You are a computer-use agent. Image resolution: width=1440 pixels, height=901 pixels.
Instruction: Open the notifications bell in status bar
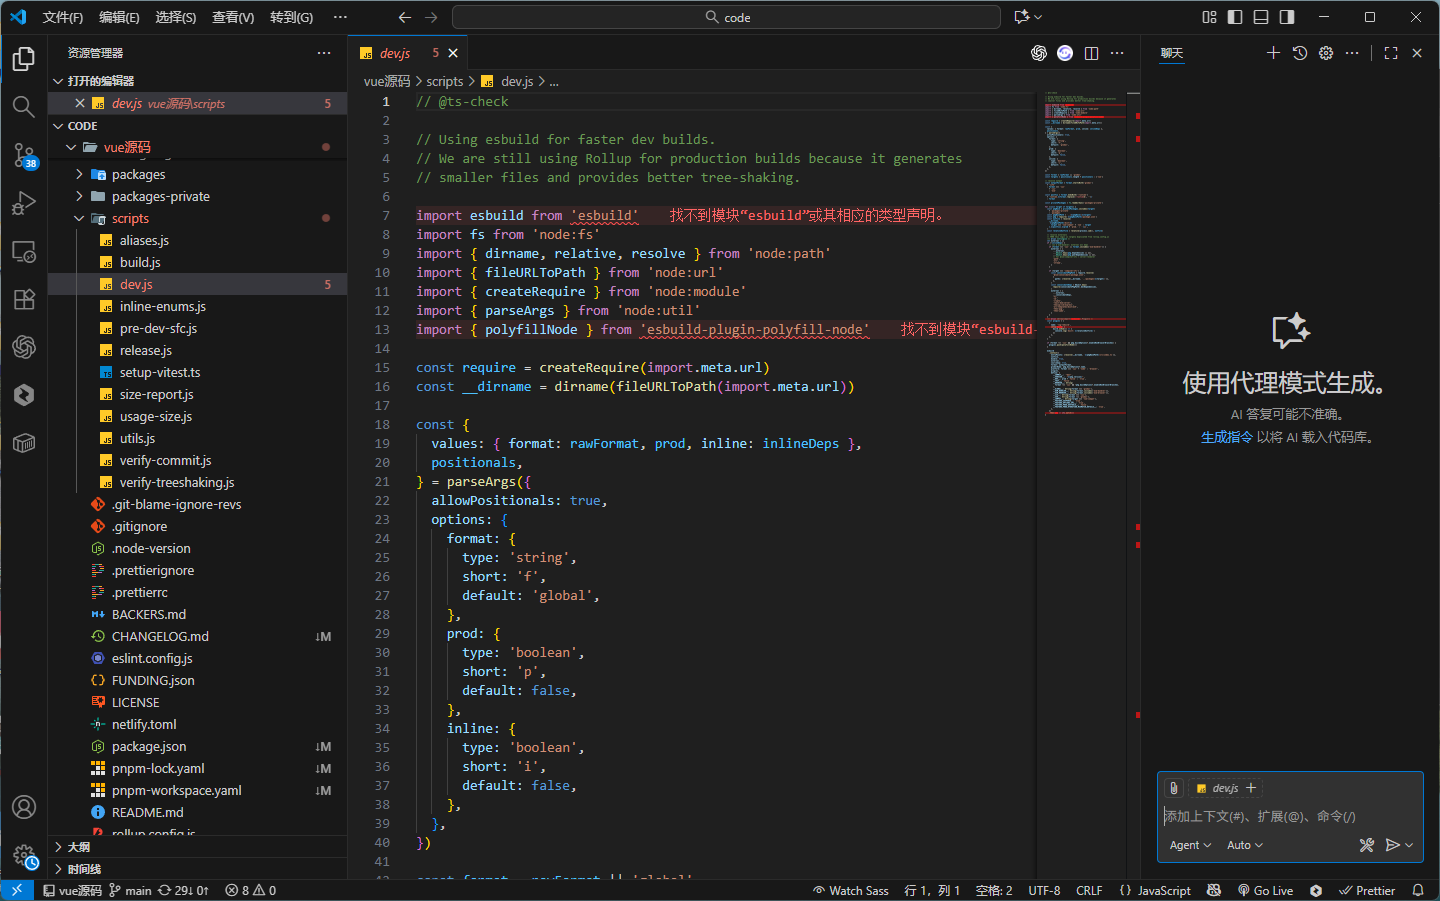pos(1418,890)
